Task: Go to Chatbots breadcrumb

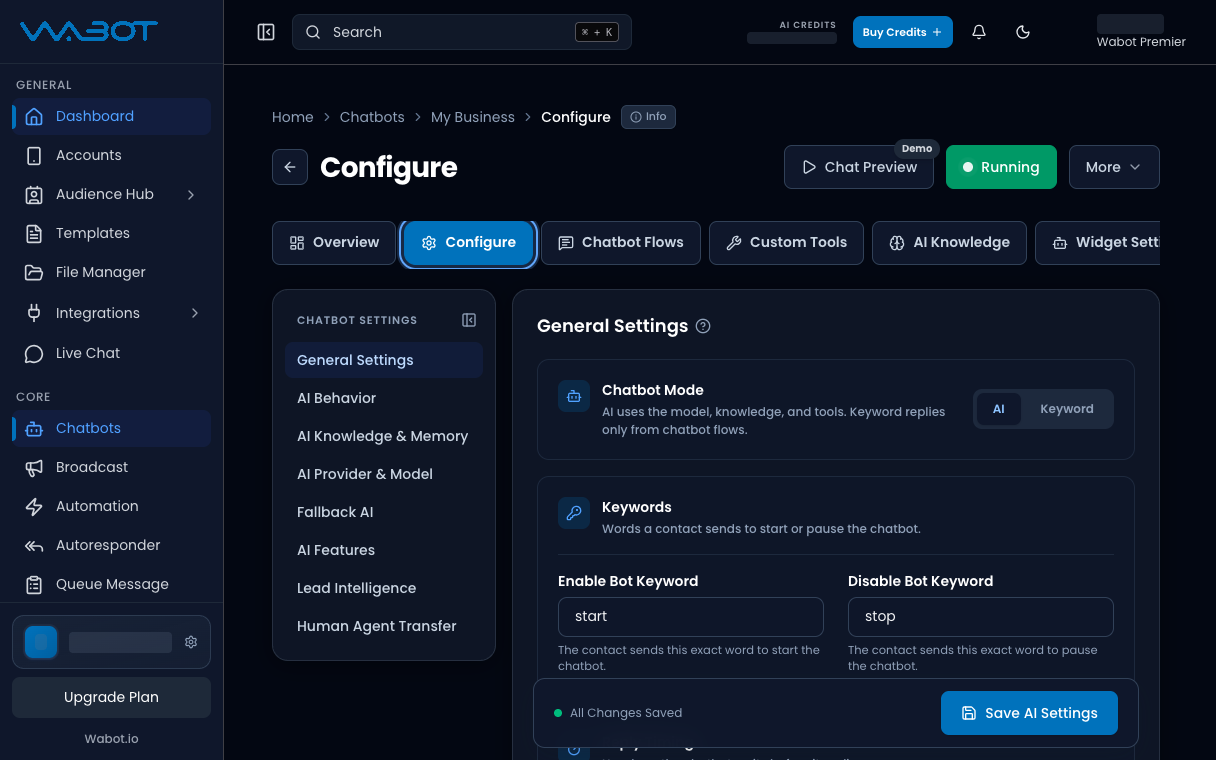Action: coord(372,117)
